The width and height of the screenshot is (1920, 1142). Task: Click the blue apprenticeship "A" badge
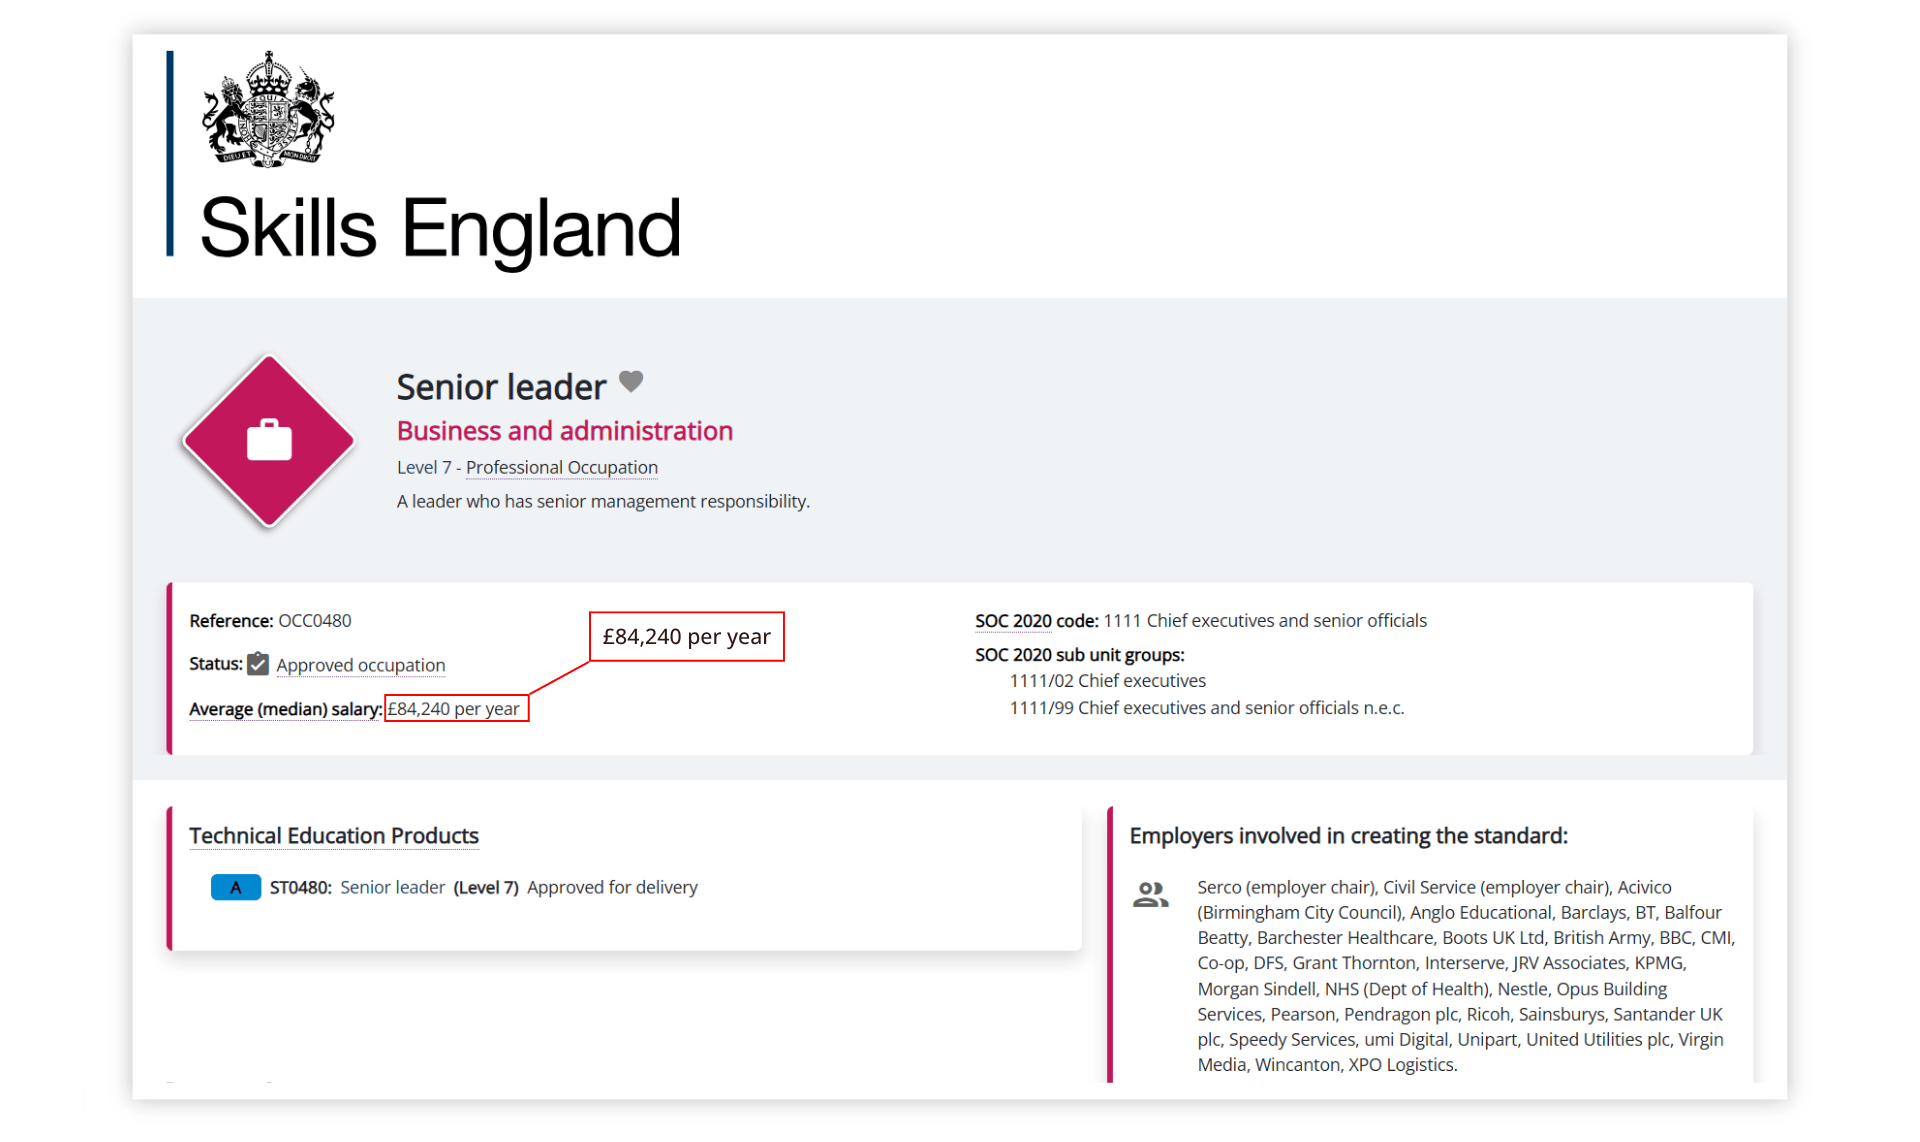(235, 887)
